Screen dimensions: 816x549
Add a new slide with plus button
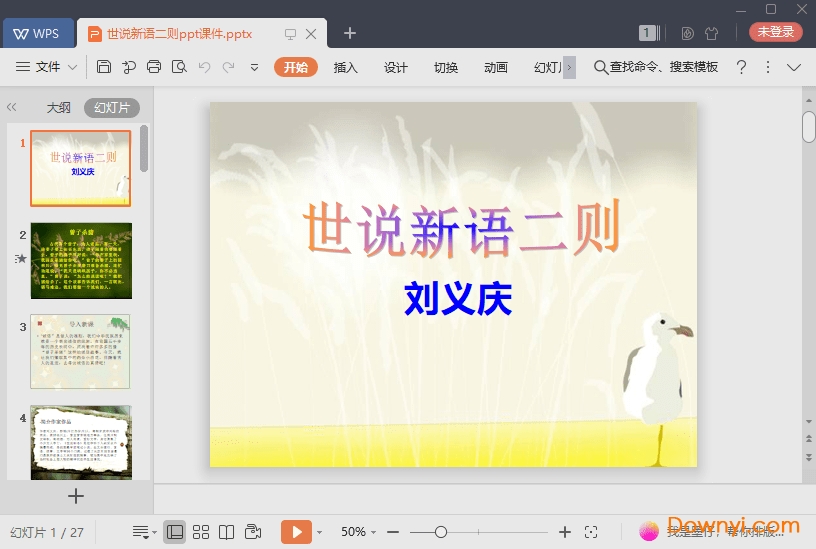[76, 496]
